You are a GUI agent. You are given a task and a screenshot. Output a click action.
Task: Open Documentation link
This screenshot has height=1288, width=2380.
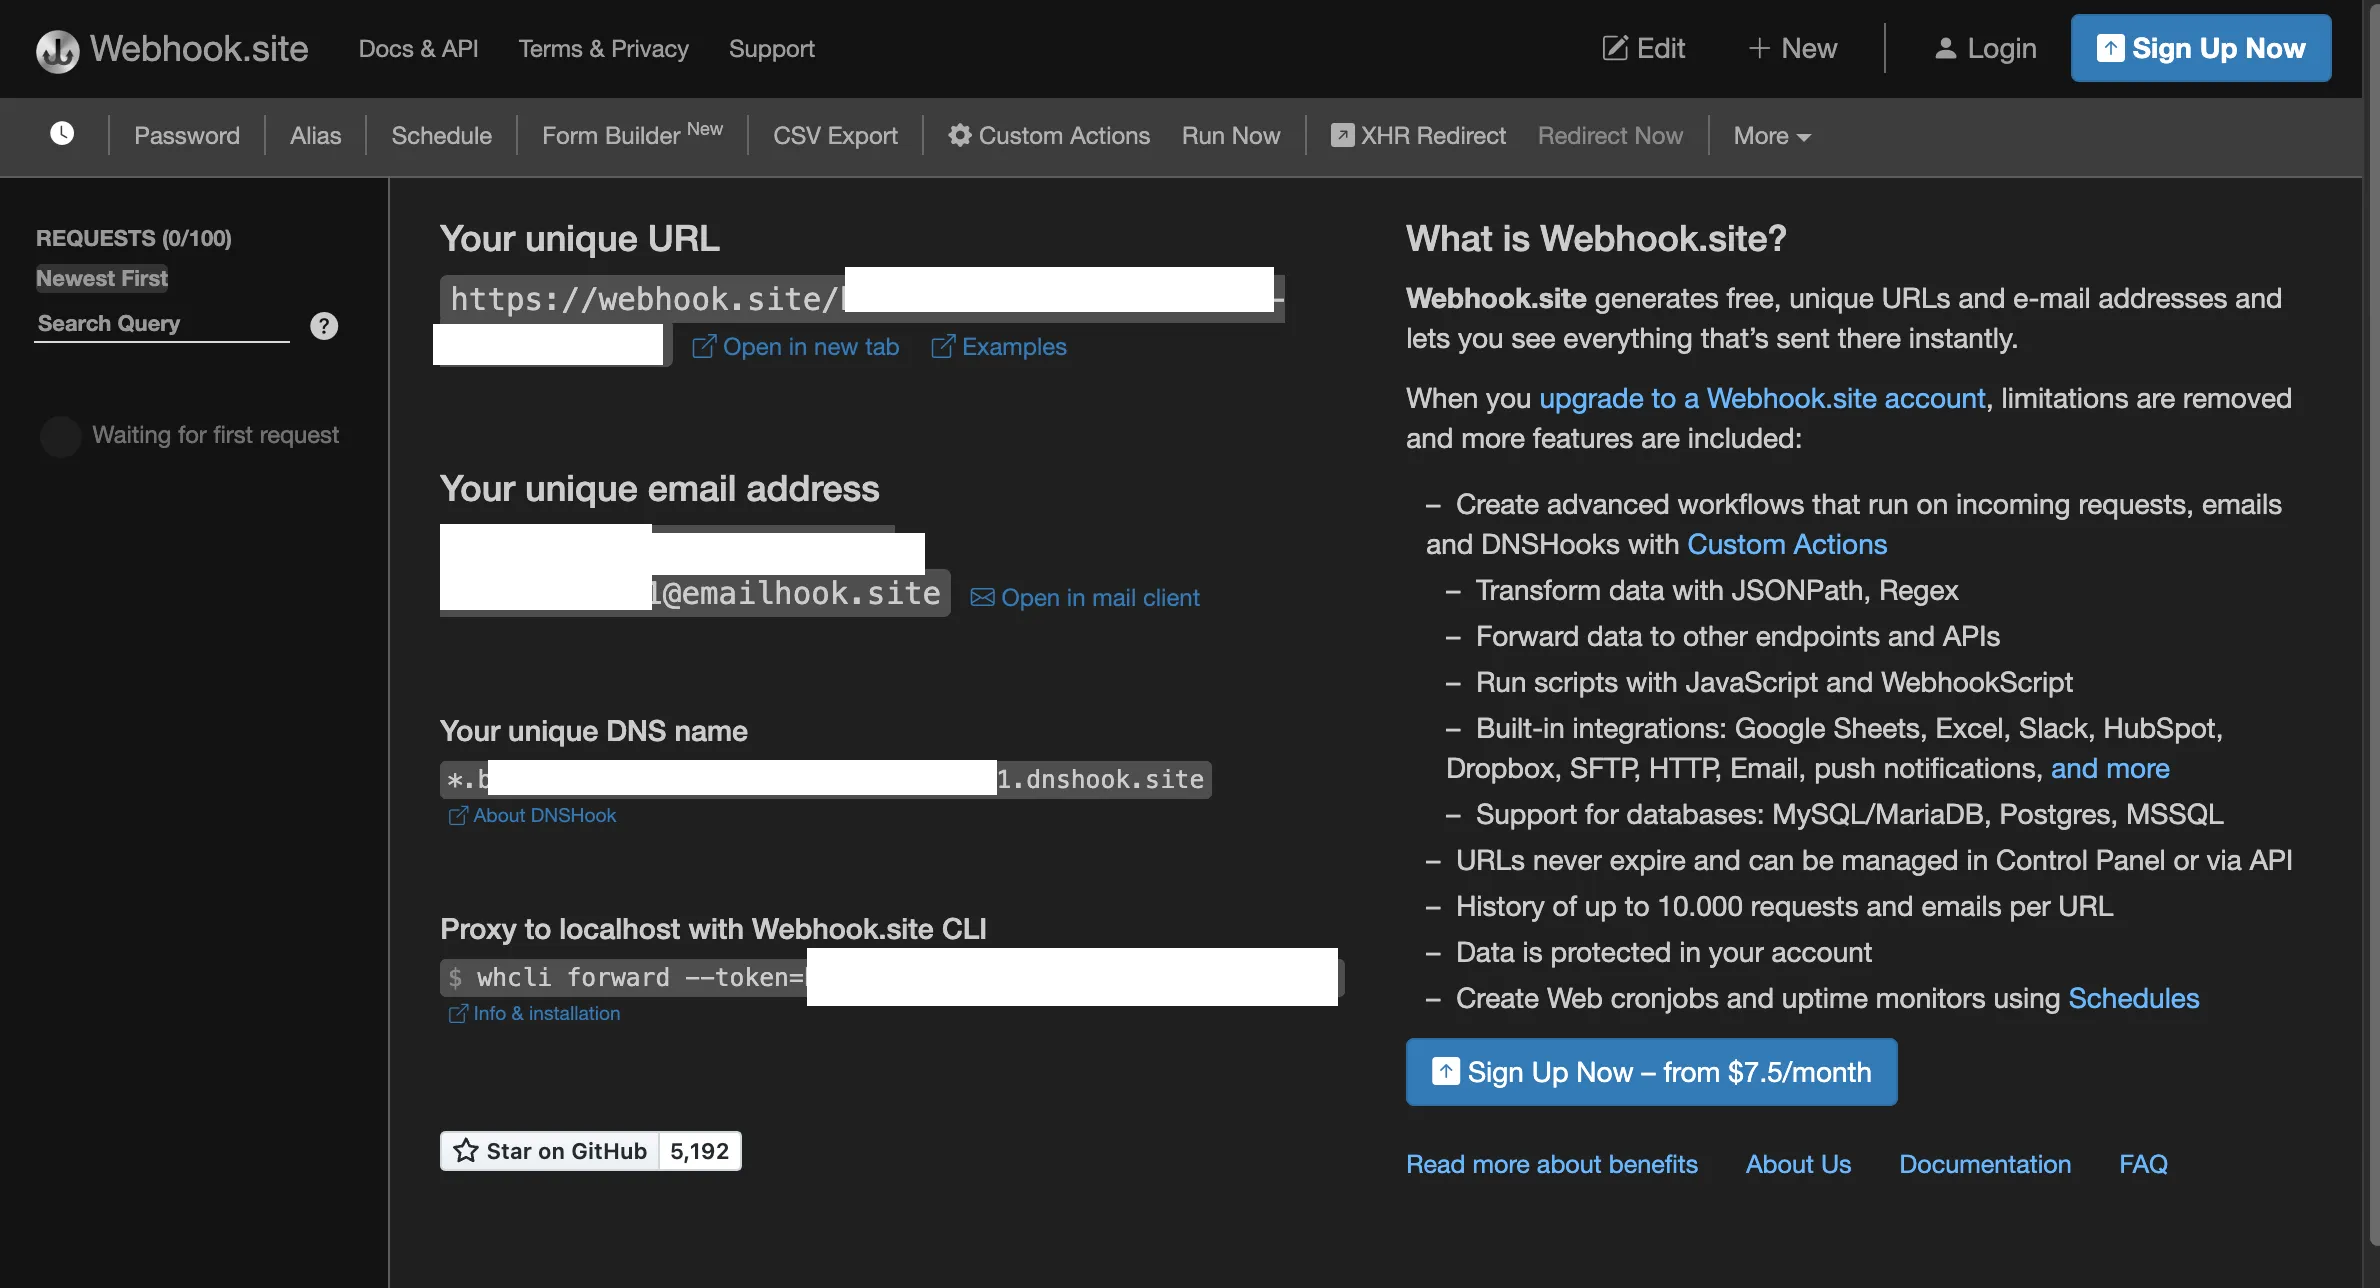[x=1985, y=1165]
